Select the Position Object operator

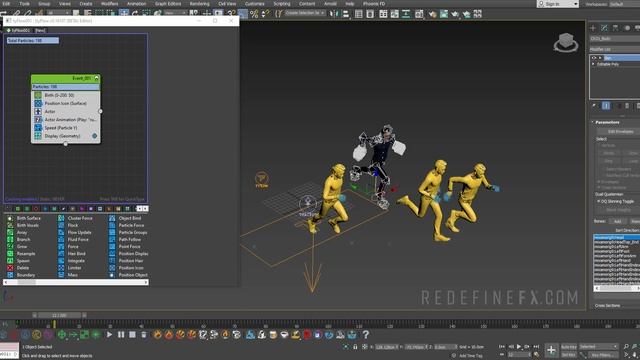pyautogui.click(x=128, y=275)
